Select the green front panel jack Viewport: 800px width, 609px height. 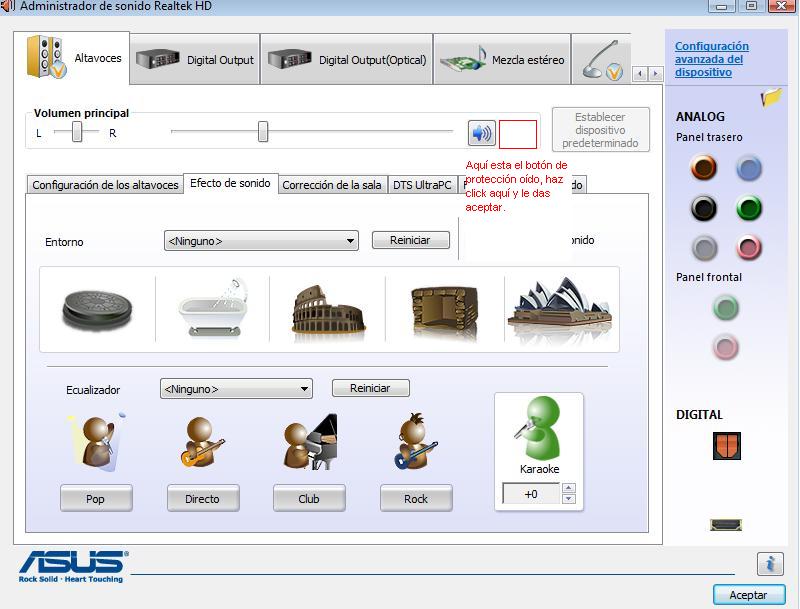pos(726,308)
